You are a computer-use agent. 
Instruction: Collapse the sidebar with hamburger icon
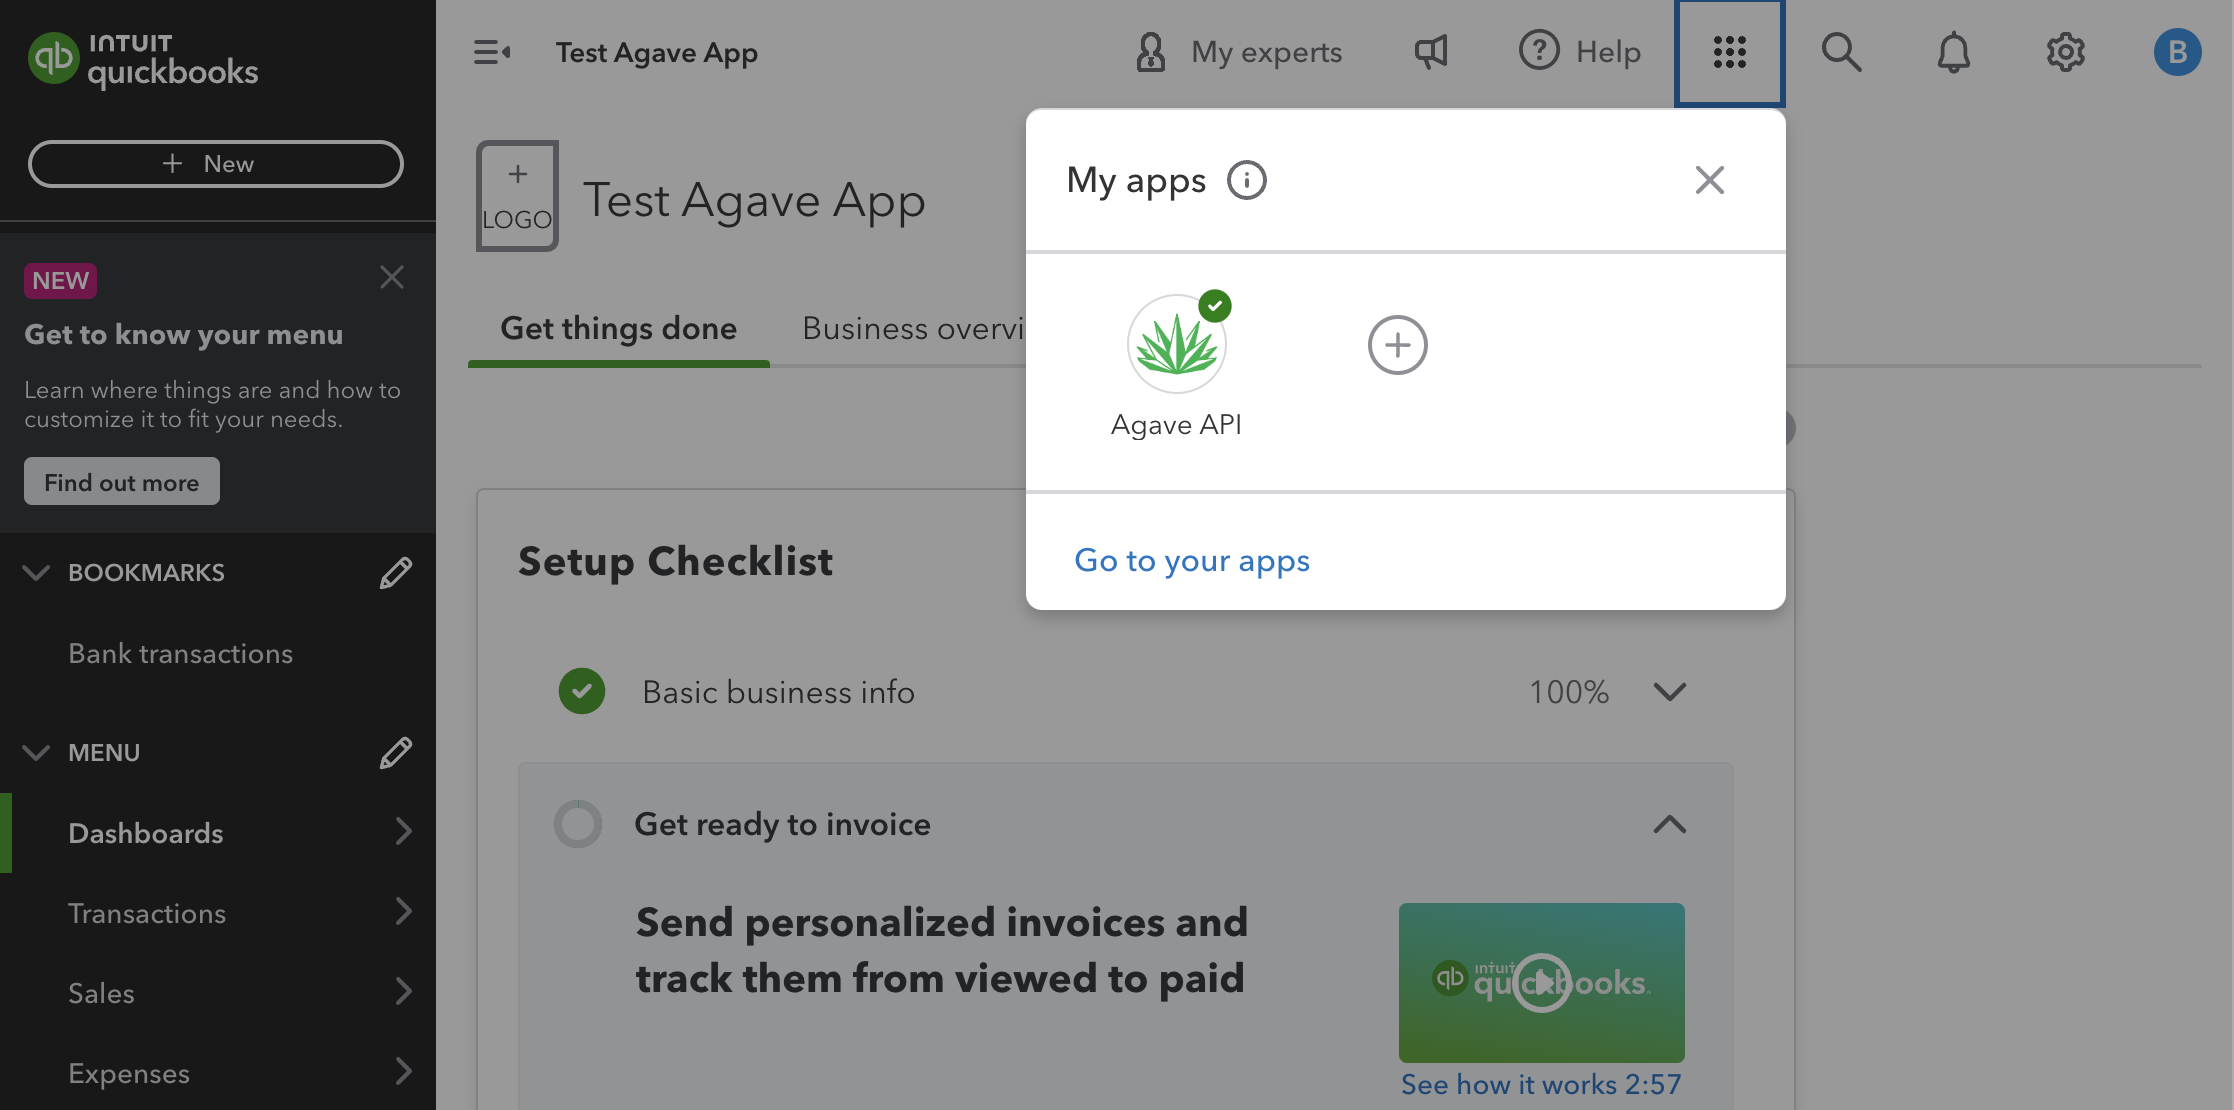(492, 52)
